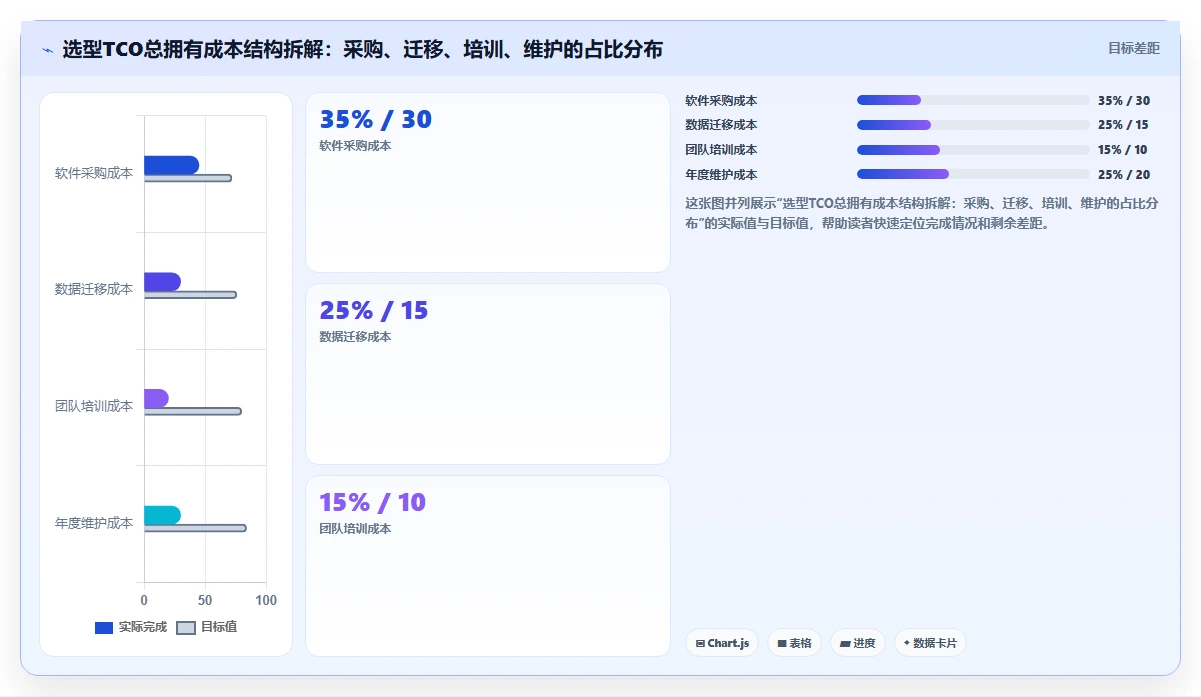Click the 50 tick on chart axis
The width and height of the screenshot is (1201, 697).
[x=205, y=600]
